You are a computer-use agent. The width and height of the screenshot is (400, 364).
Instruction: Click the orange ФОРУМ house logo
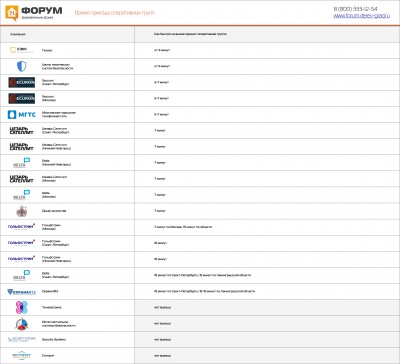(x=12, y=13)
